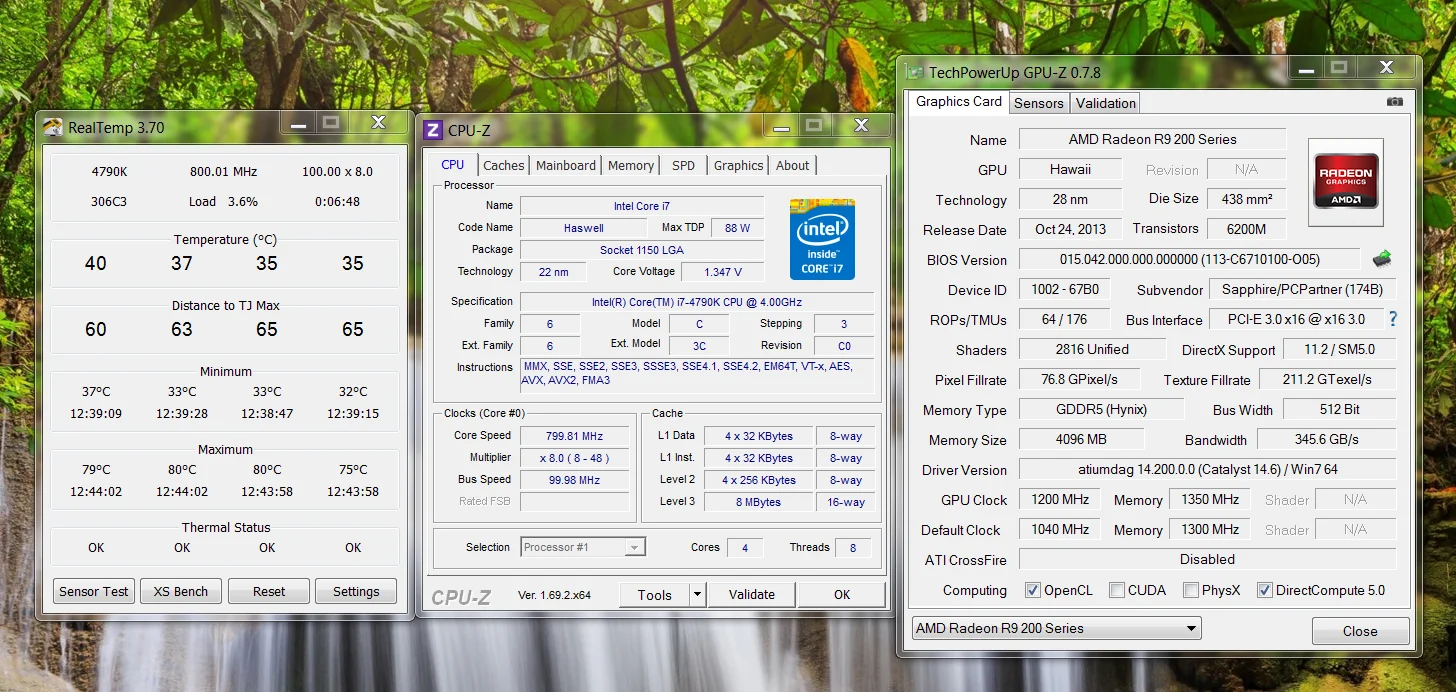The height and width of the screenshot is (692, 1456).
Task: Click OK in the CPU-Z window
Action: 842,595
